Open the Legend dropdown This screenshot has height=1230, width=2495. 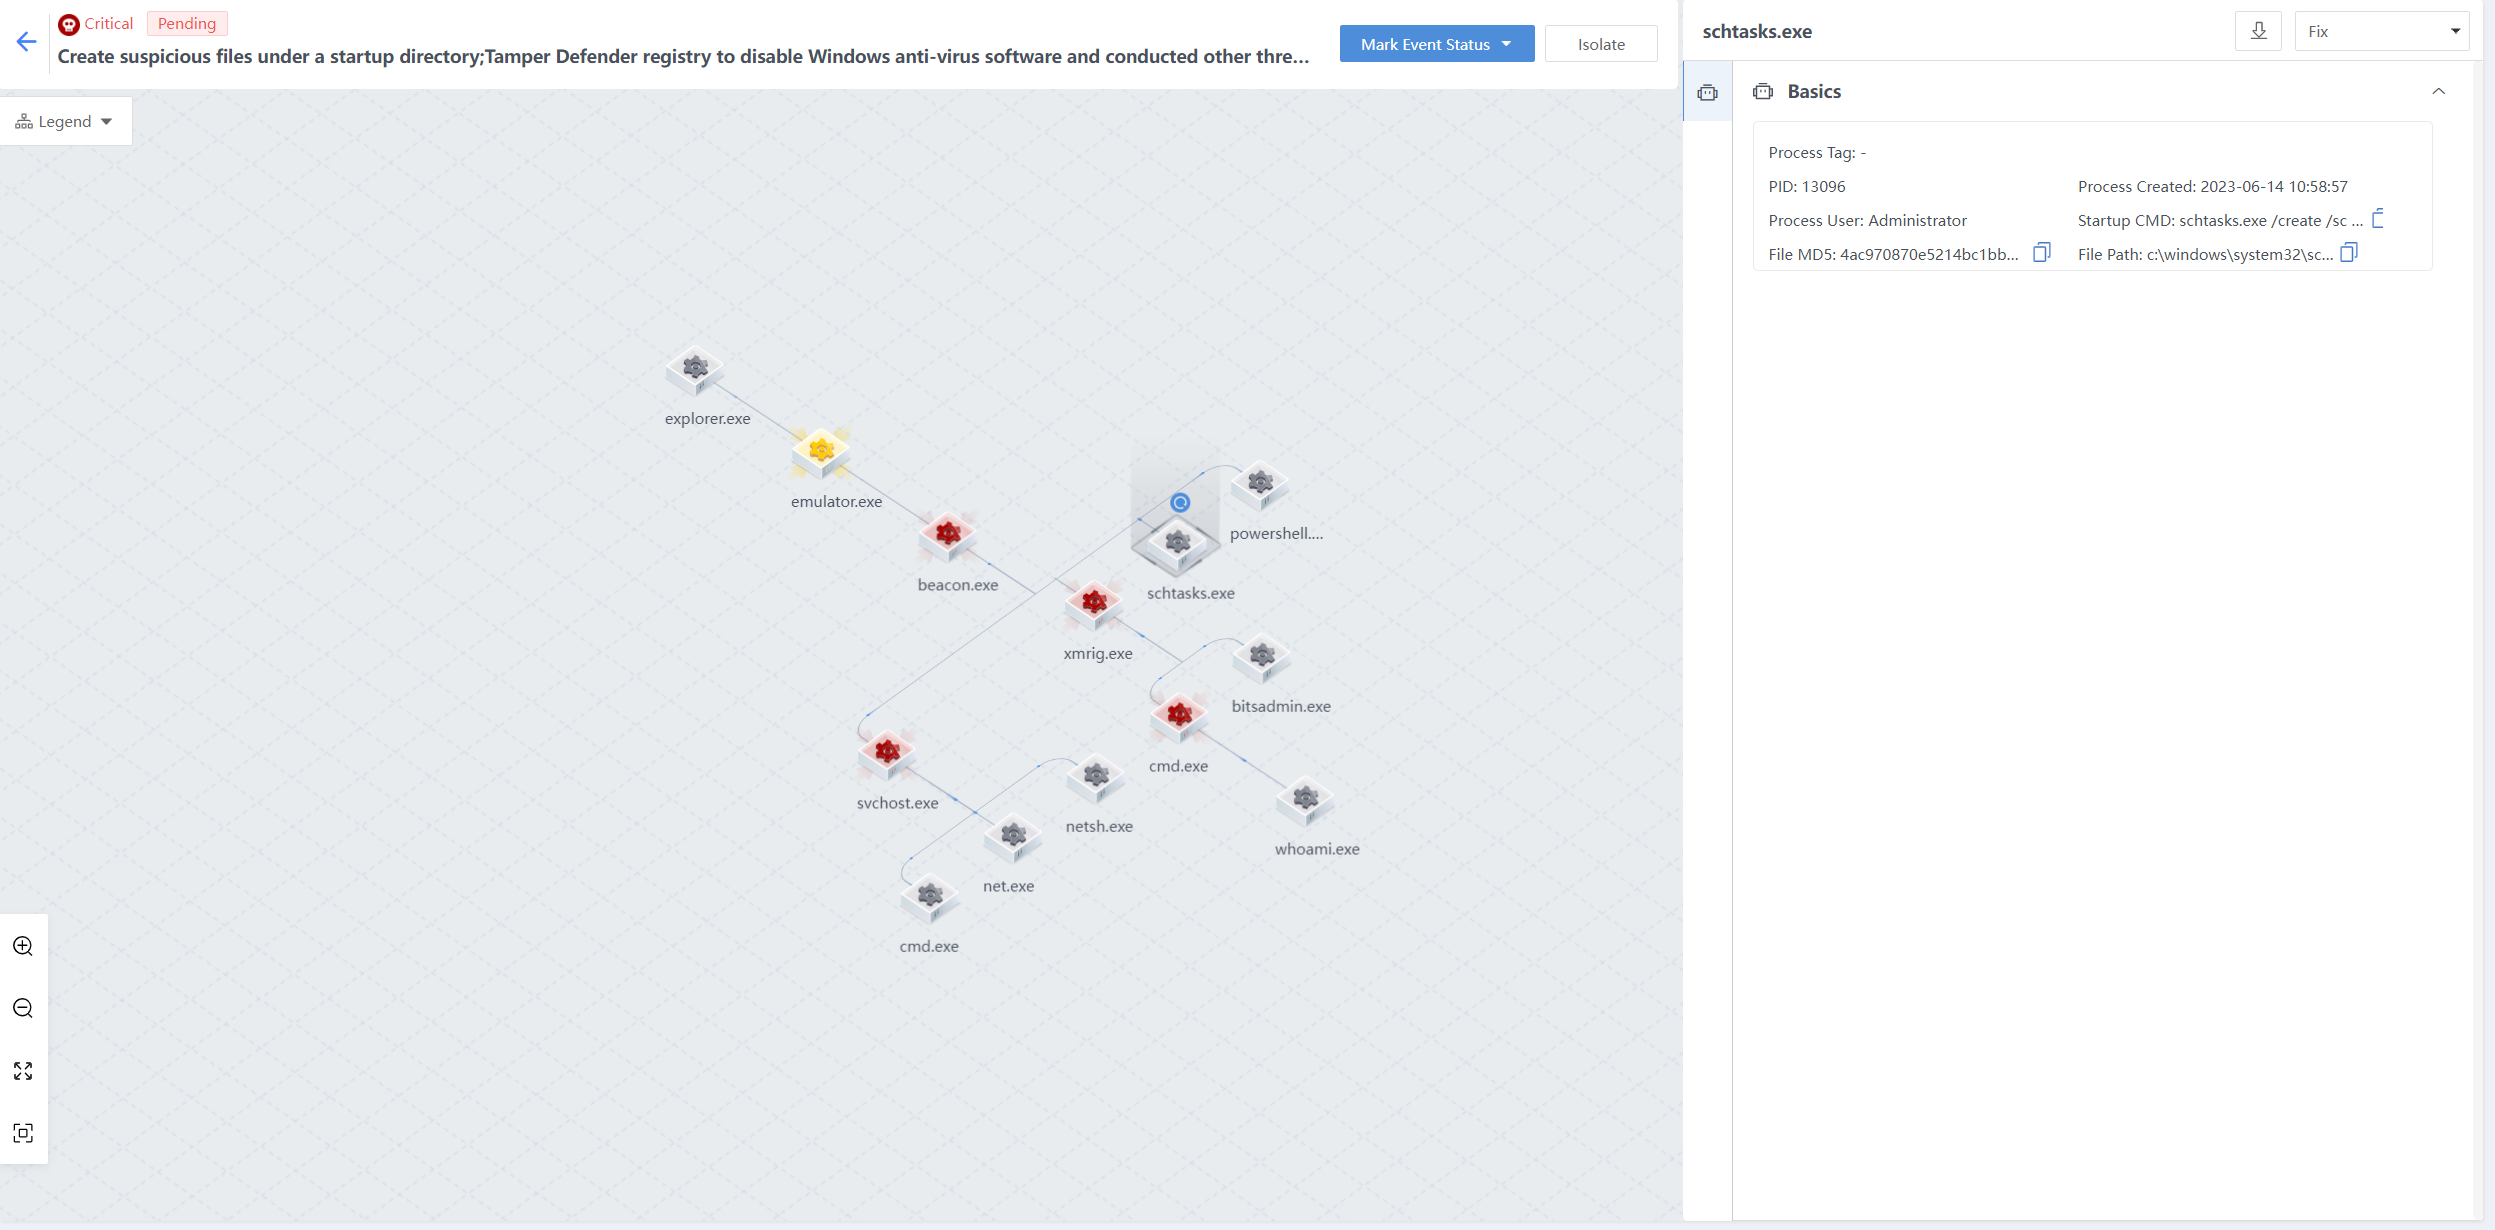(65, 121)
